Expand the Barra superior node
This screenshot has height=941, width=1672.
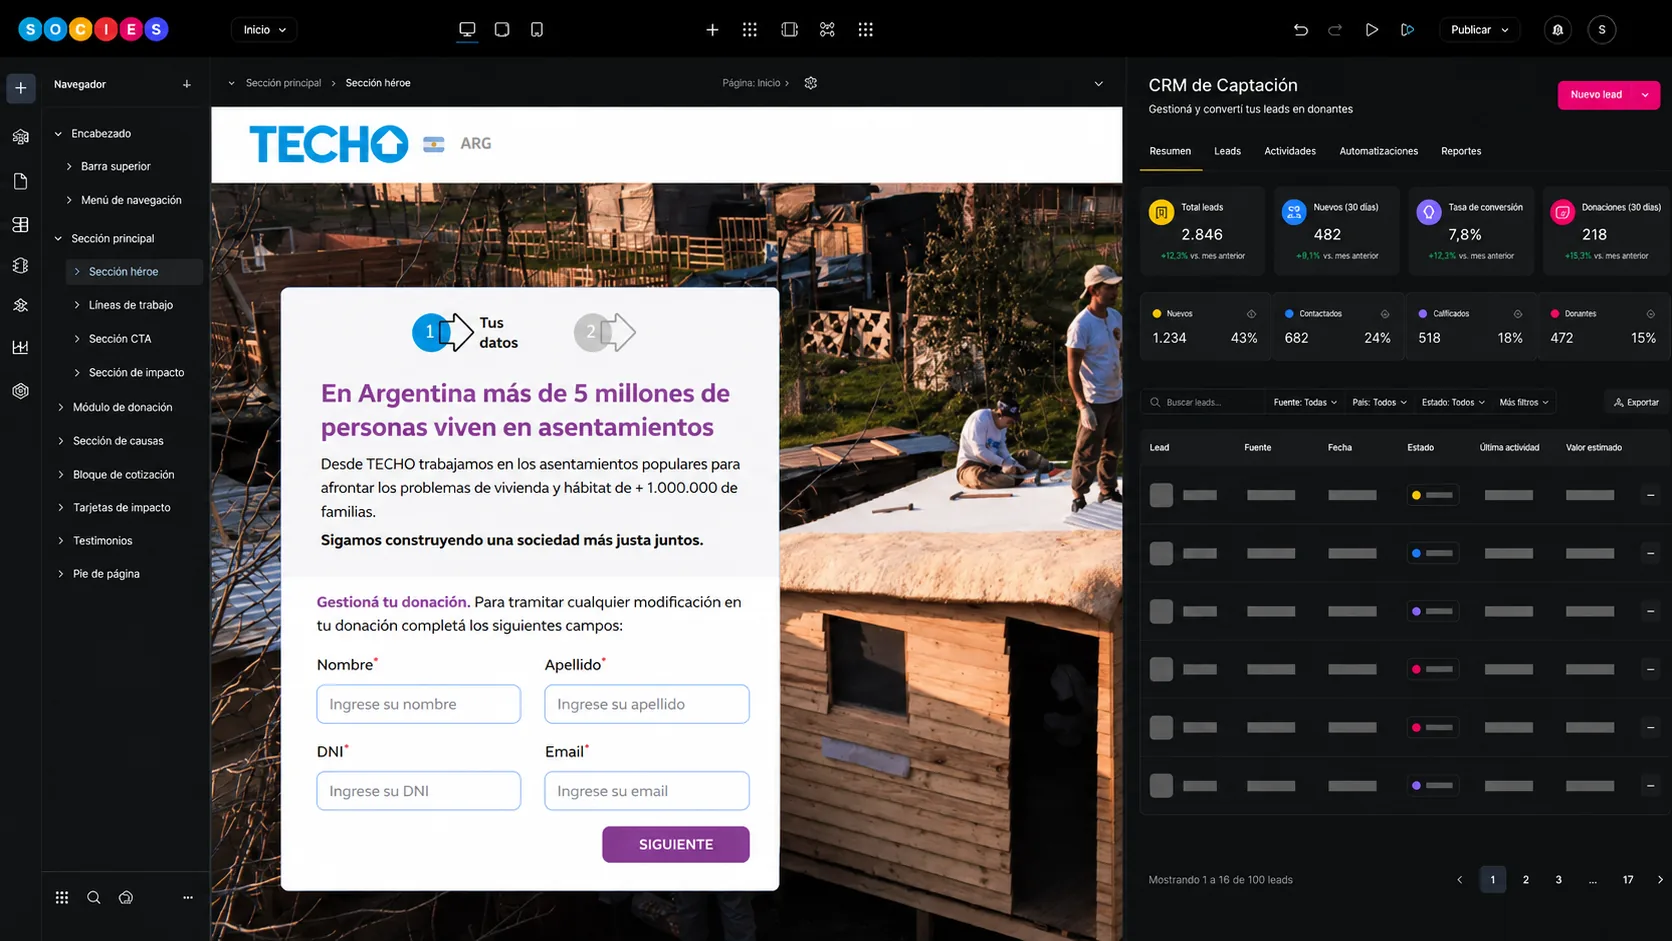coord(69,167)
